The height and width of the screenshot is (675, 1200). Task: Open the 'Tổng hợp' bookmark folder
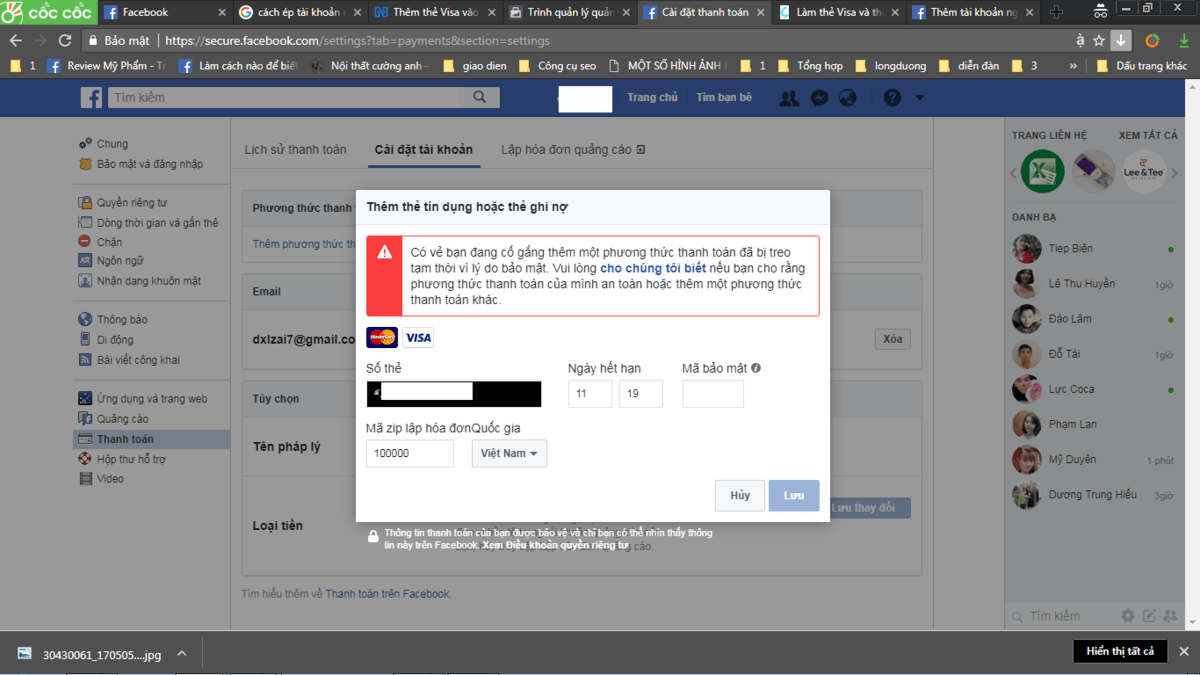[x=811, y=66]
